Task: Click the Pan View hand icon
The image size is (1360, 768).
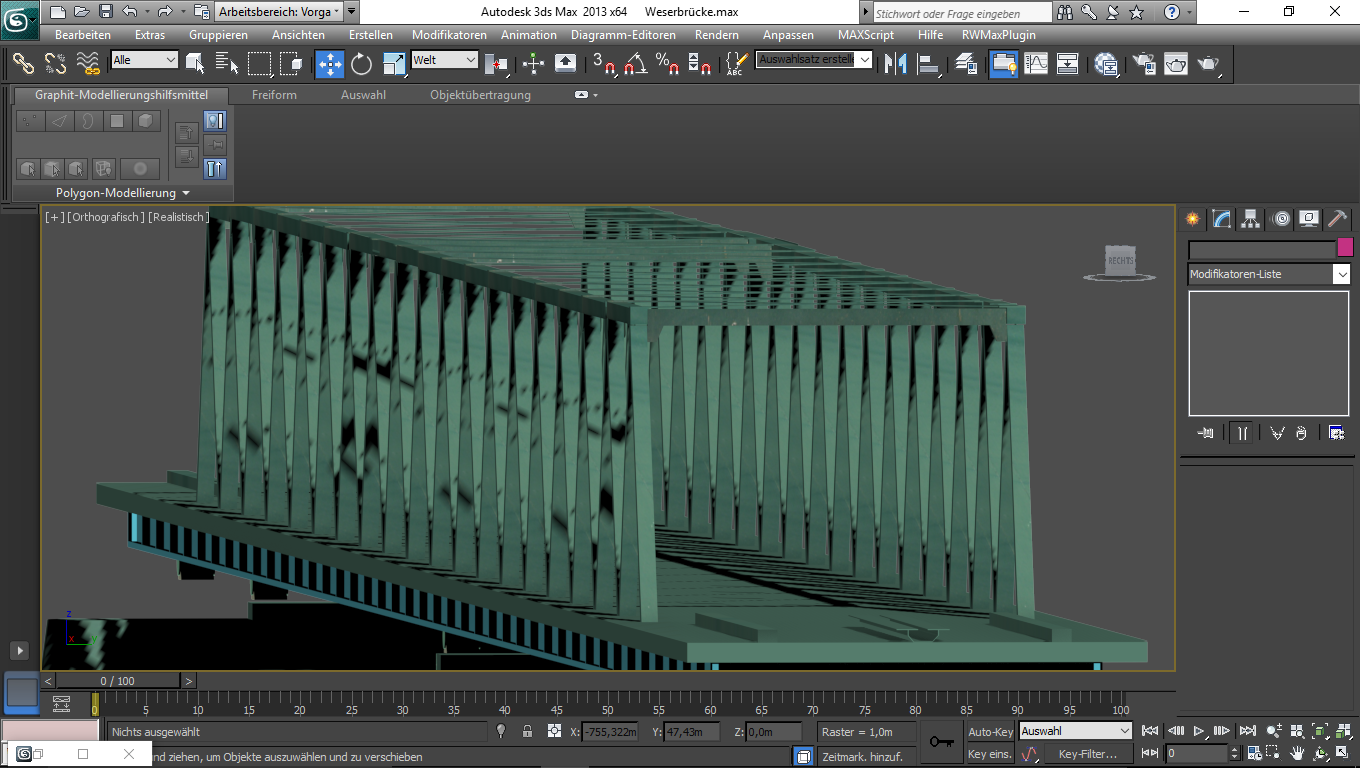Action: pyautogui.click(x=1297, y=753)
